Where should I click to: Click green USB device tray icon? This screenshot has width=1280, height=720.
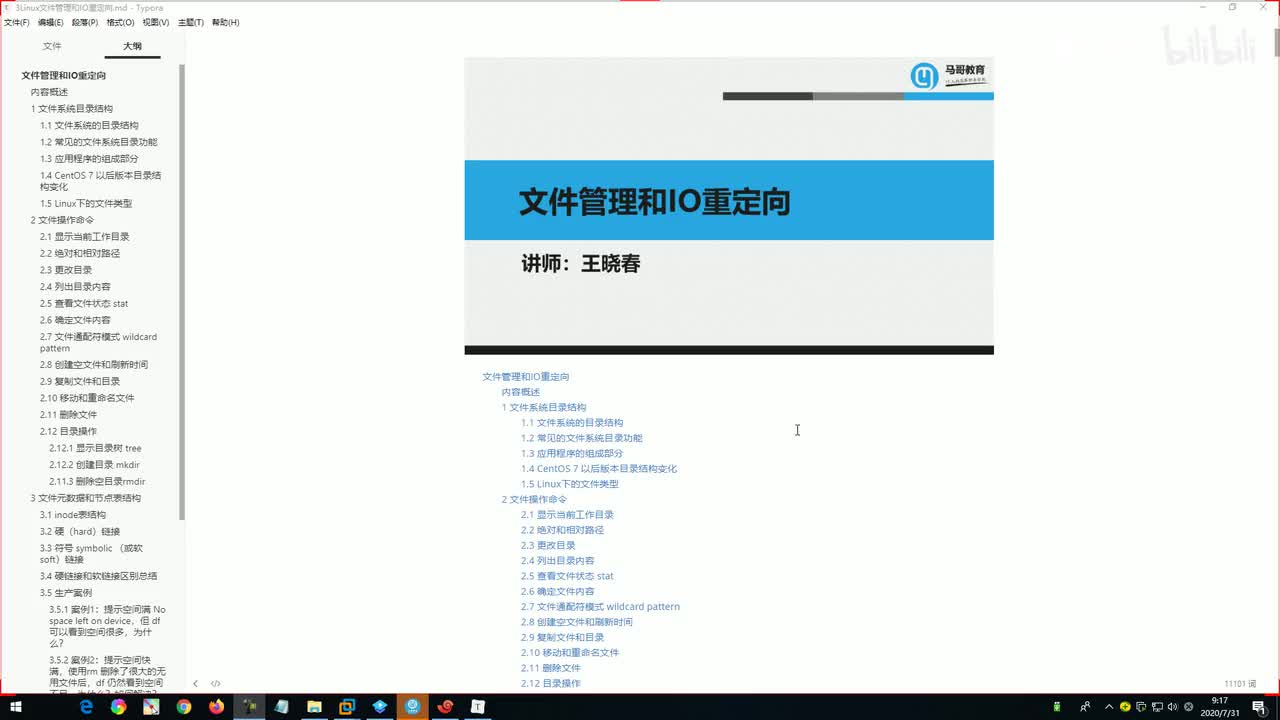1057,707
